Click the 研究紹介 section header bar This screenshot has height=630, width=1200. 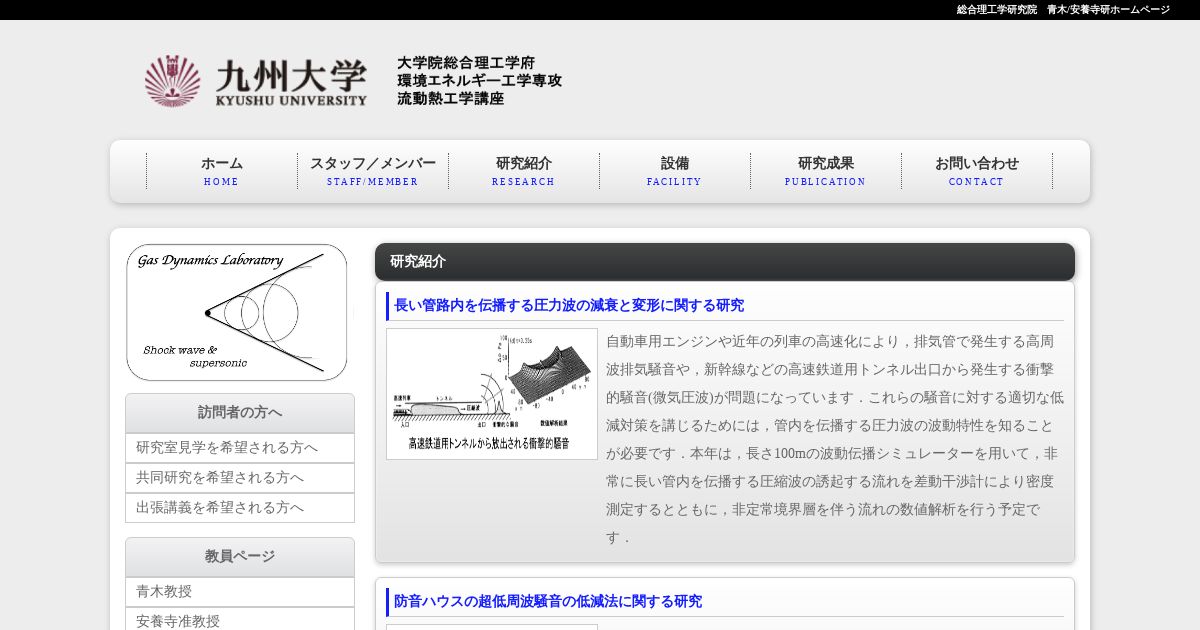point(725,262)
